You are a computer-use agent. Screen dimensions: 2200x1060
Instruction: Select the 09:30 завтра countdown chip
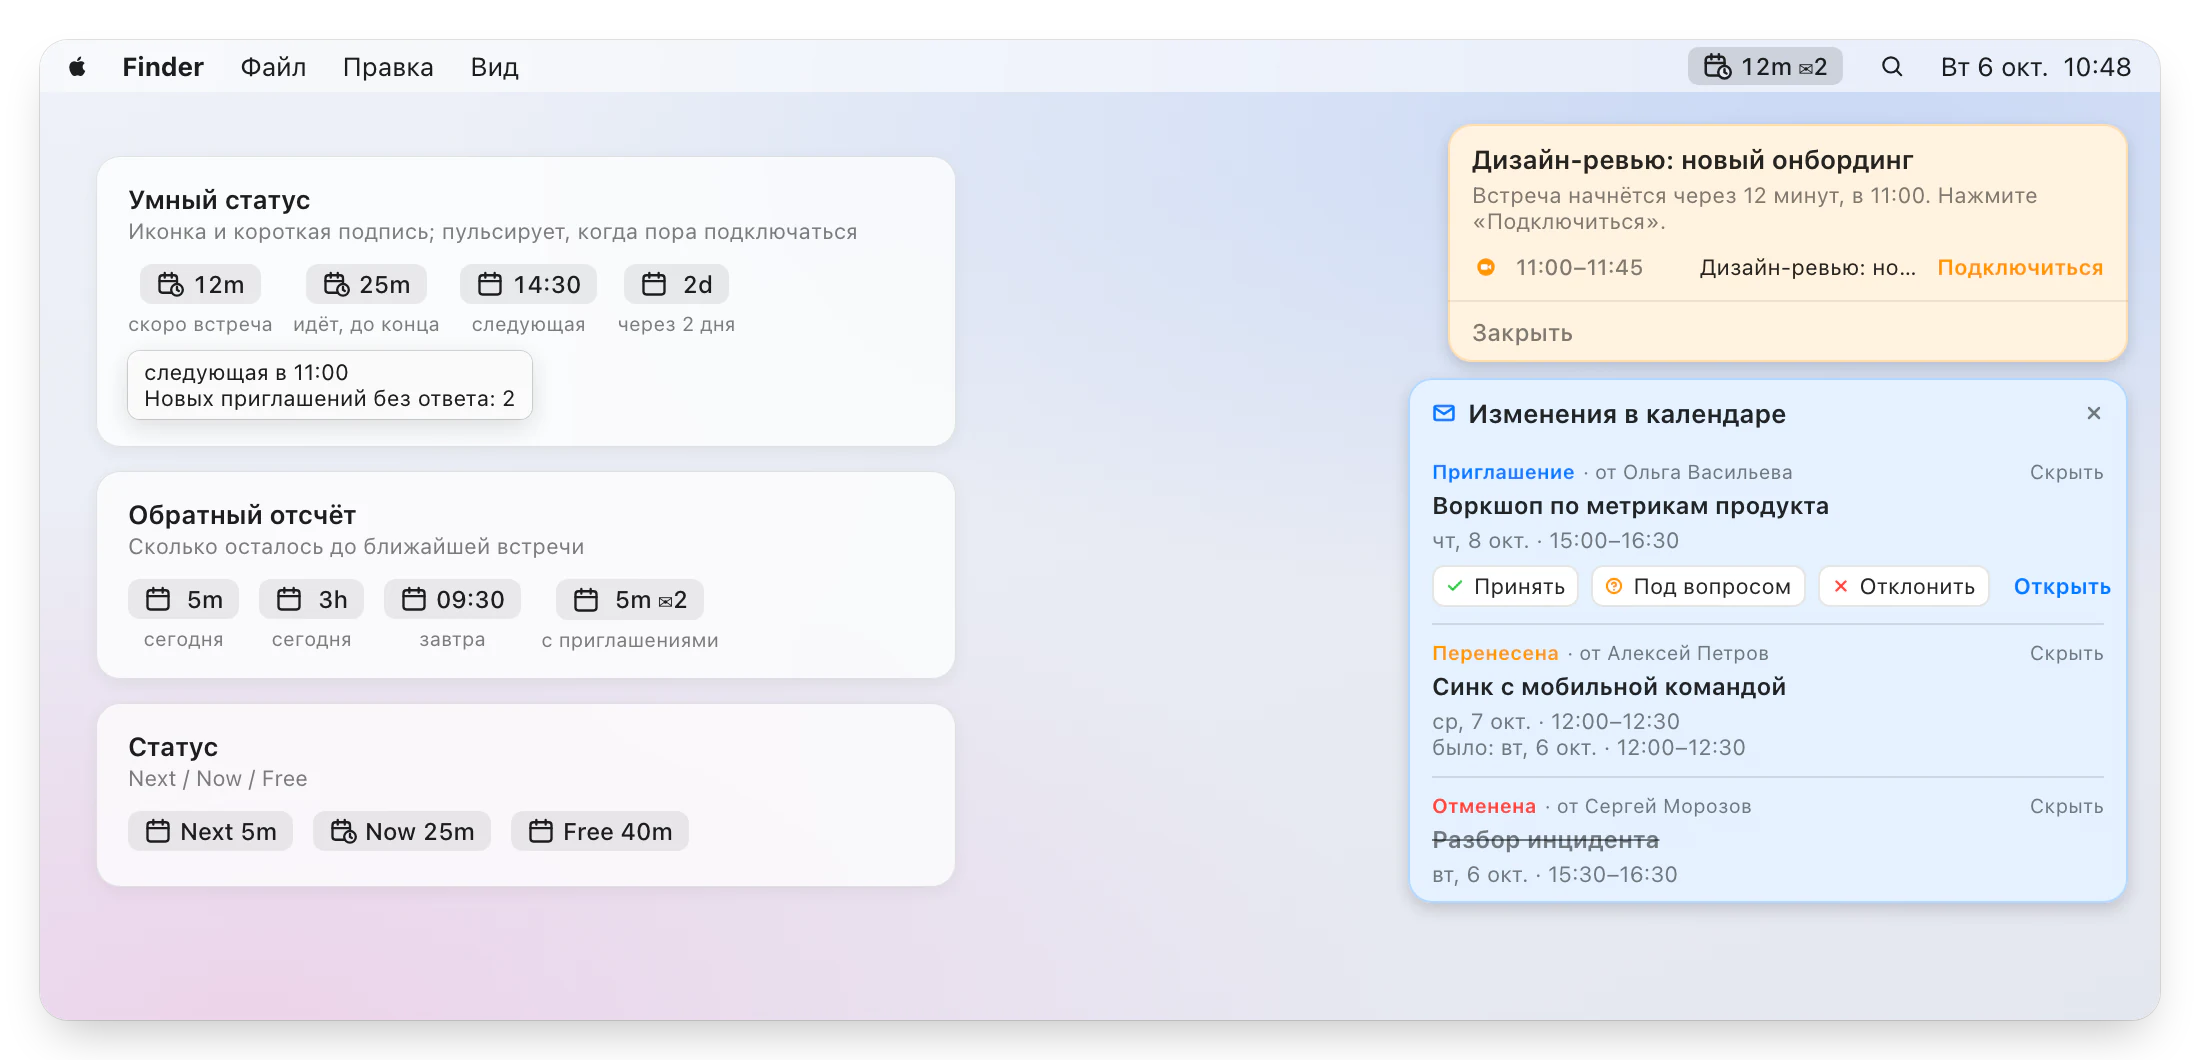pos(452,600)
